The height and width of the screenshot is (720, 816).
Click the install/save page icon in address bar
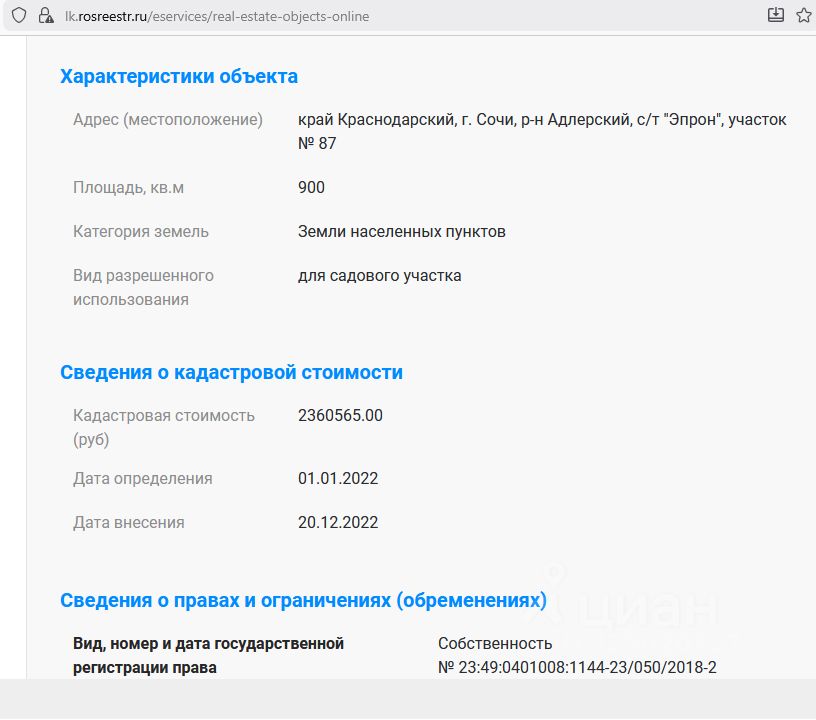coord(775,15)
